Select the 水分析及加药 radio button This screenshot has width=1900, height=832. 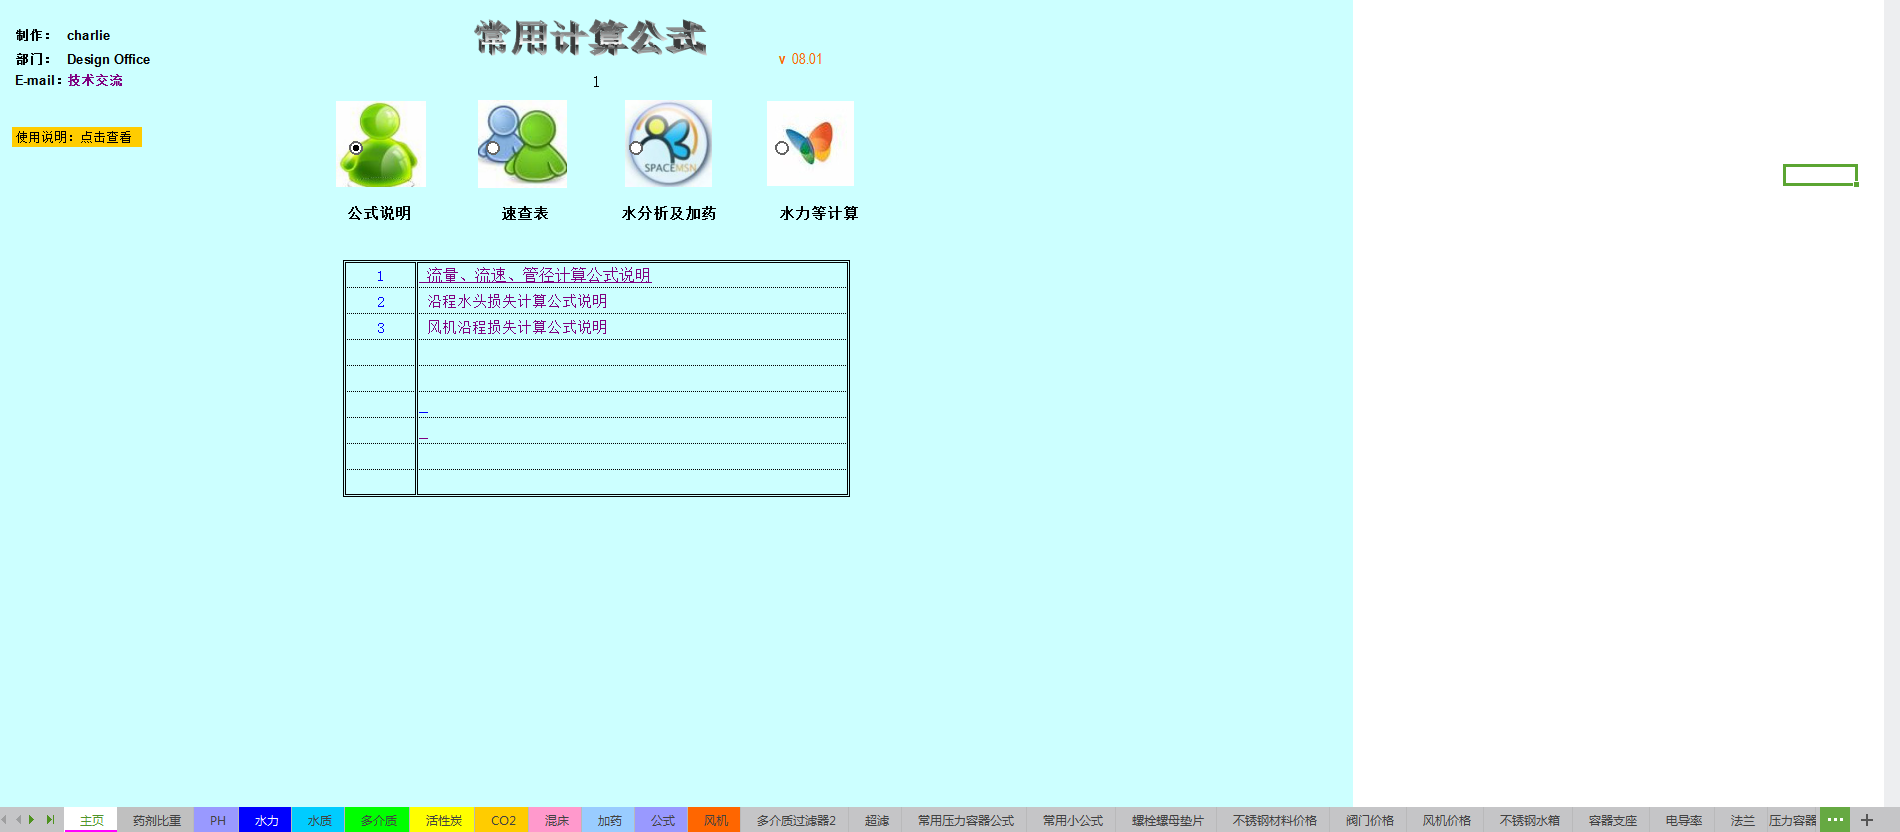click(x=636, y=148)
